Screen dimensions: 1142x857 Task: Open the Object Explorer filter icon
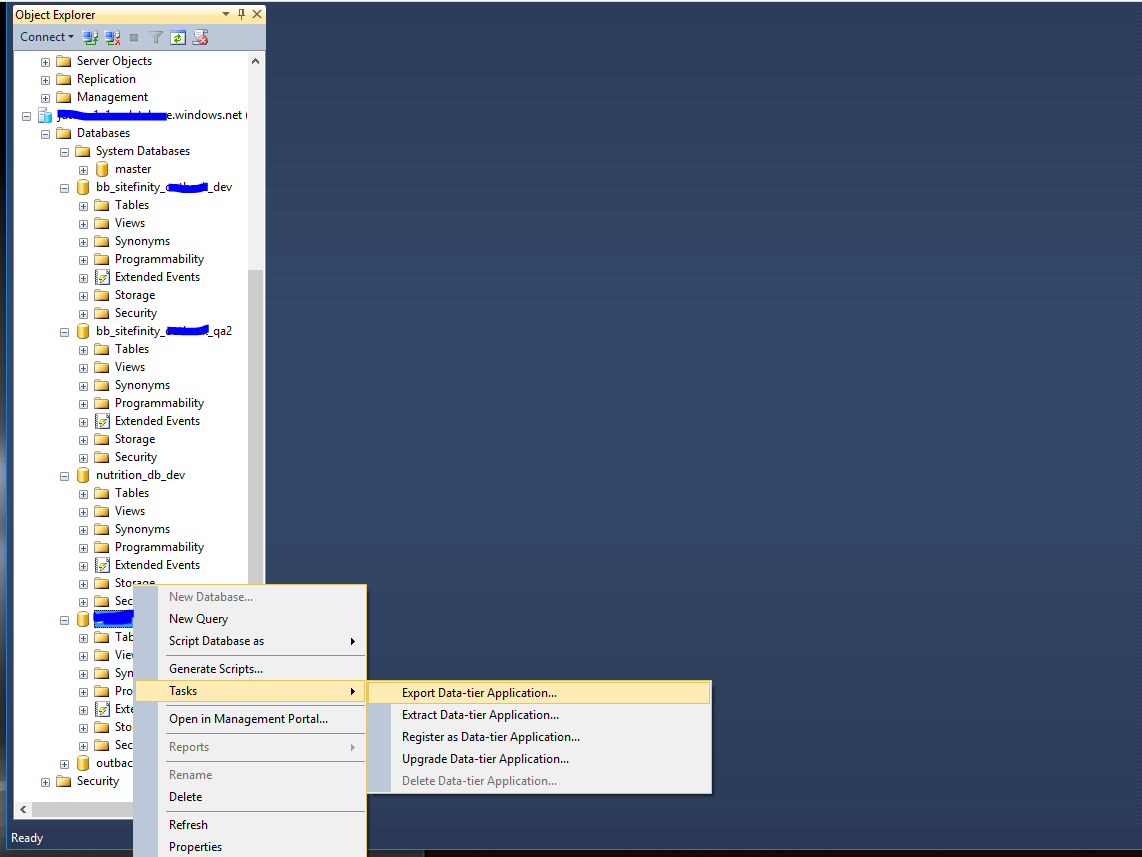click(155, 37)
